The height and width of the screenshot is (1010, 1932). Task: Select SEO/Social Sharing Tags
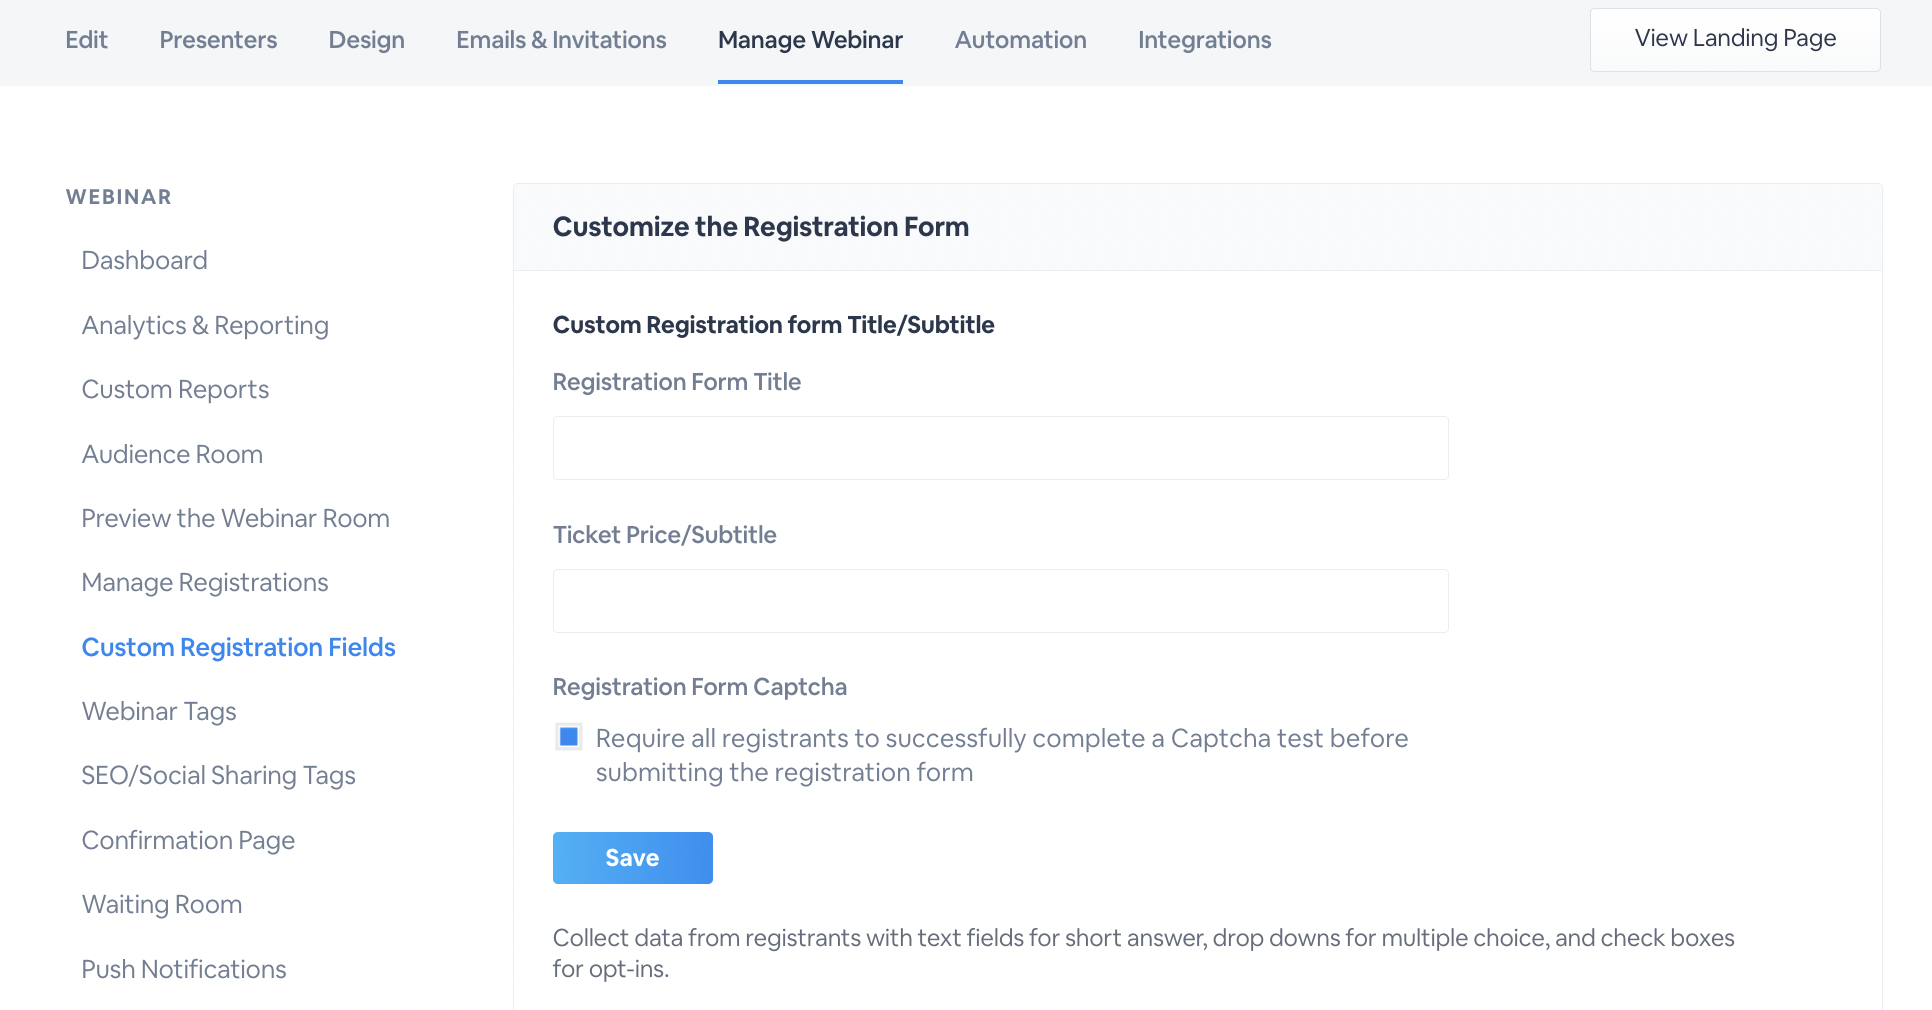[x=218, y=775]
